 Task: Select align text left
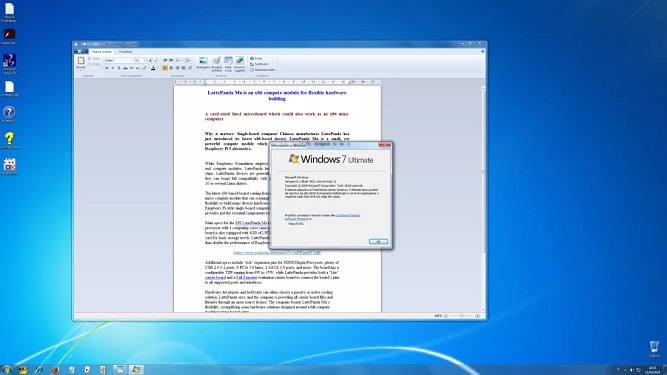pyautogui.click(x=165, y=68)
